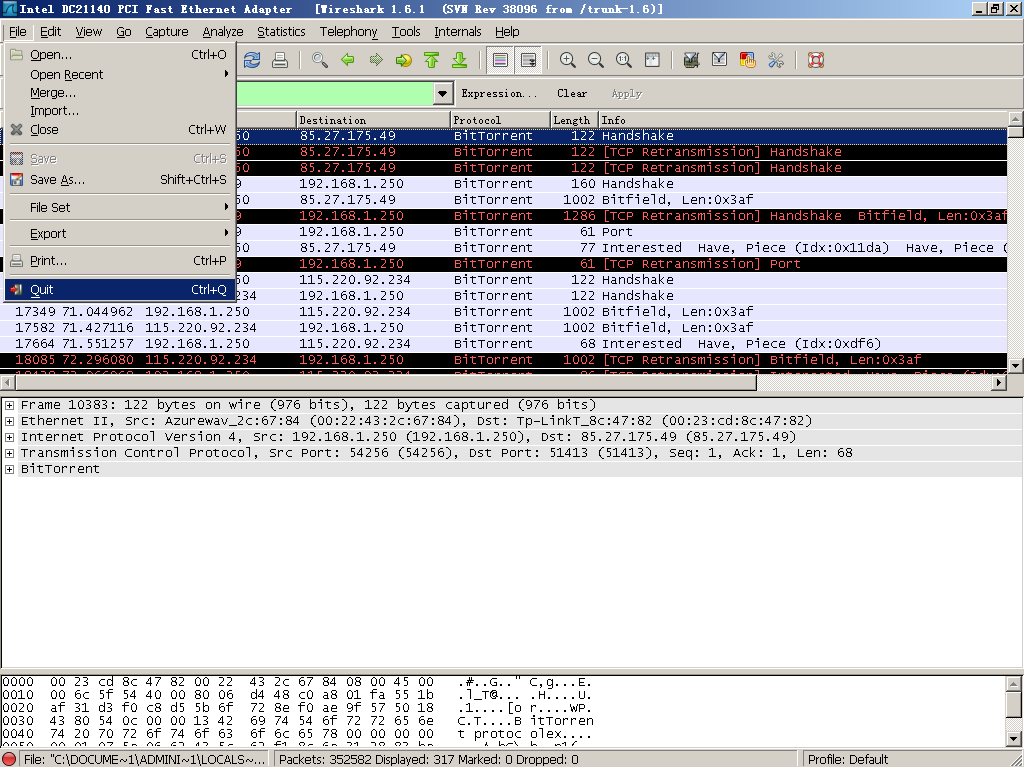1024x768 pixels.
Task: Open the filter history dropdown arrow
Action: click(443, 93)
